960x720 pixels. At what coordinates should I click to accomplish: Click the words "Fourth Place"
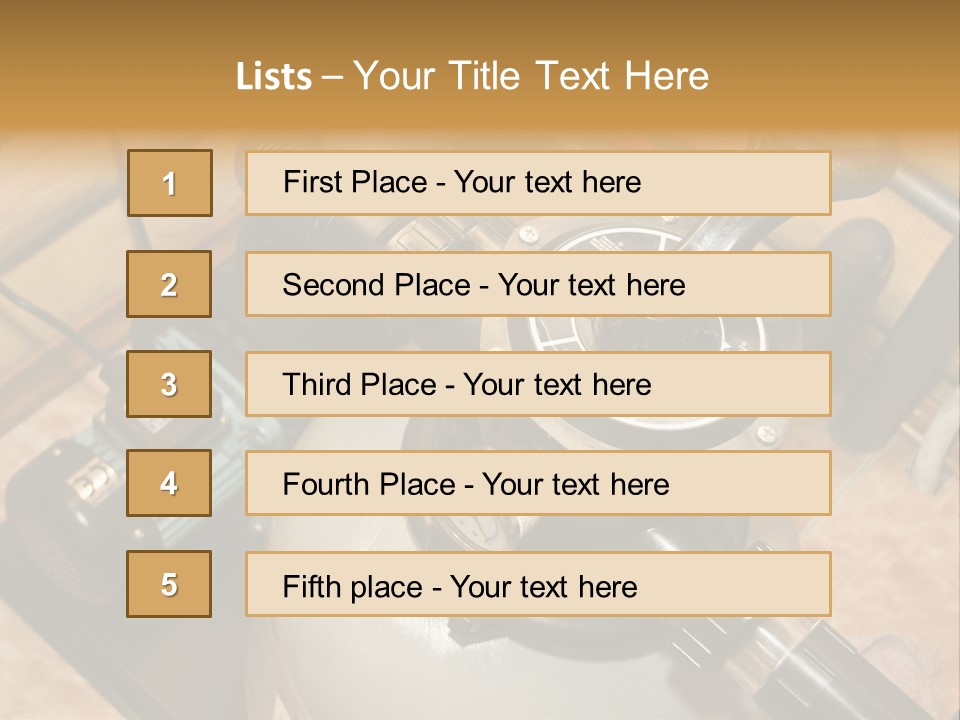(x=368, y=485)
